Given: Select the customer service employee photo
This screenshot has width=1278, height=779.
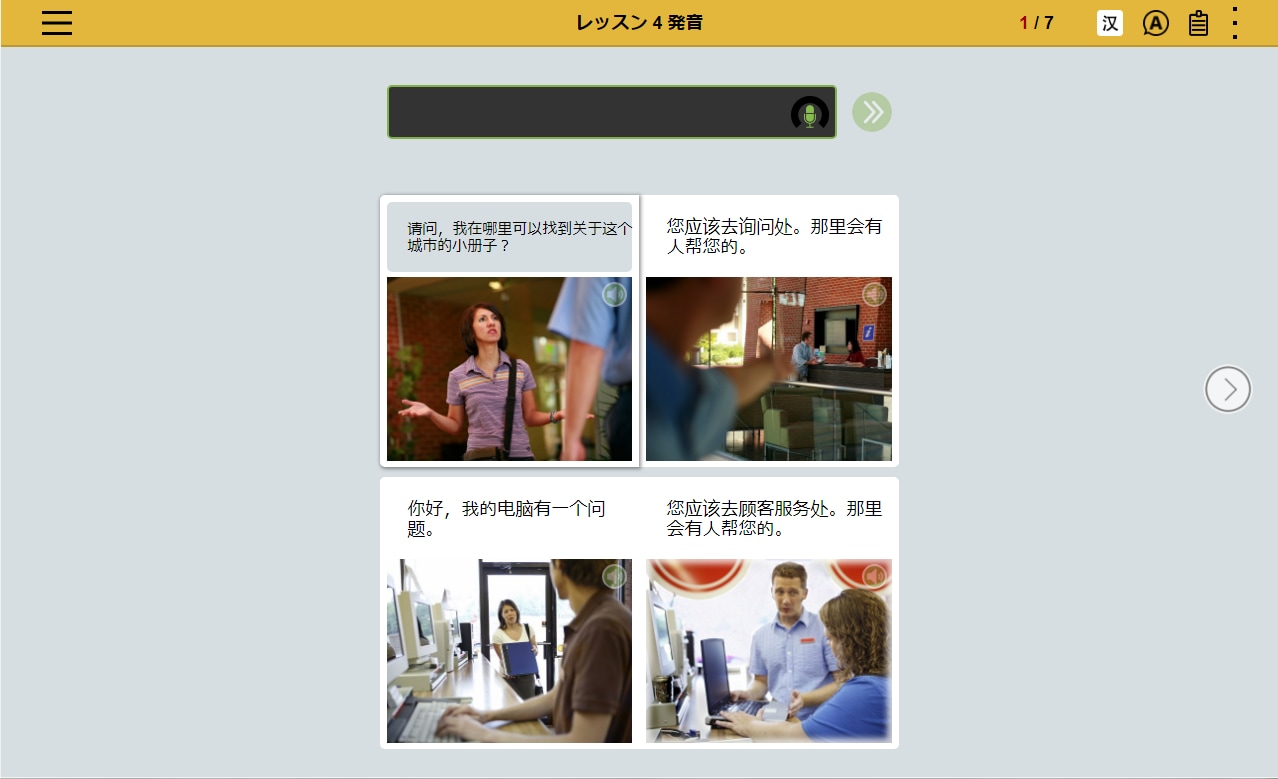Looking at the screenshot, I should point(768,652).
